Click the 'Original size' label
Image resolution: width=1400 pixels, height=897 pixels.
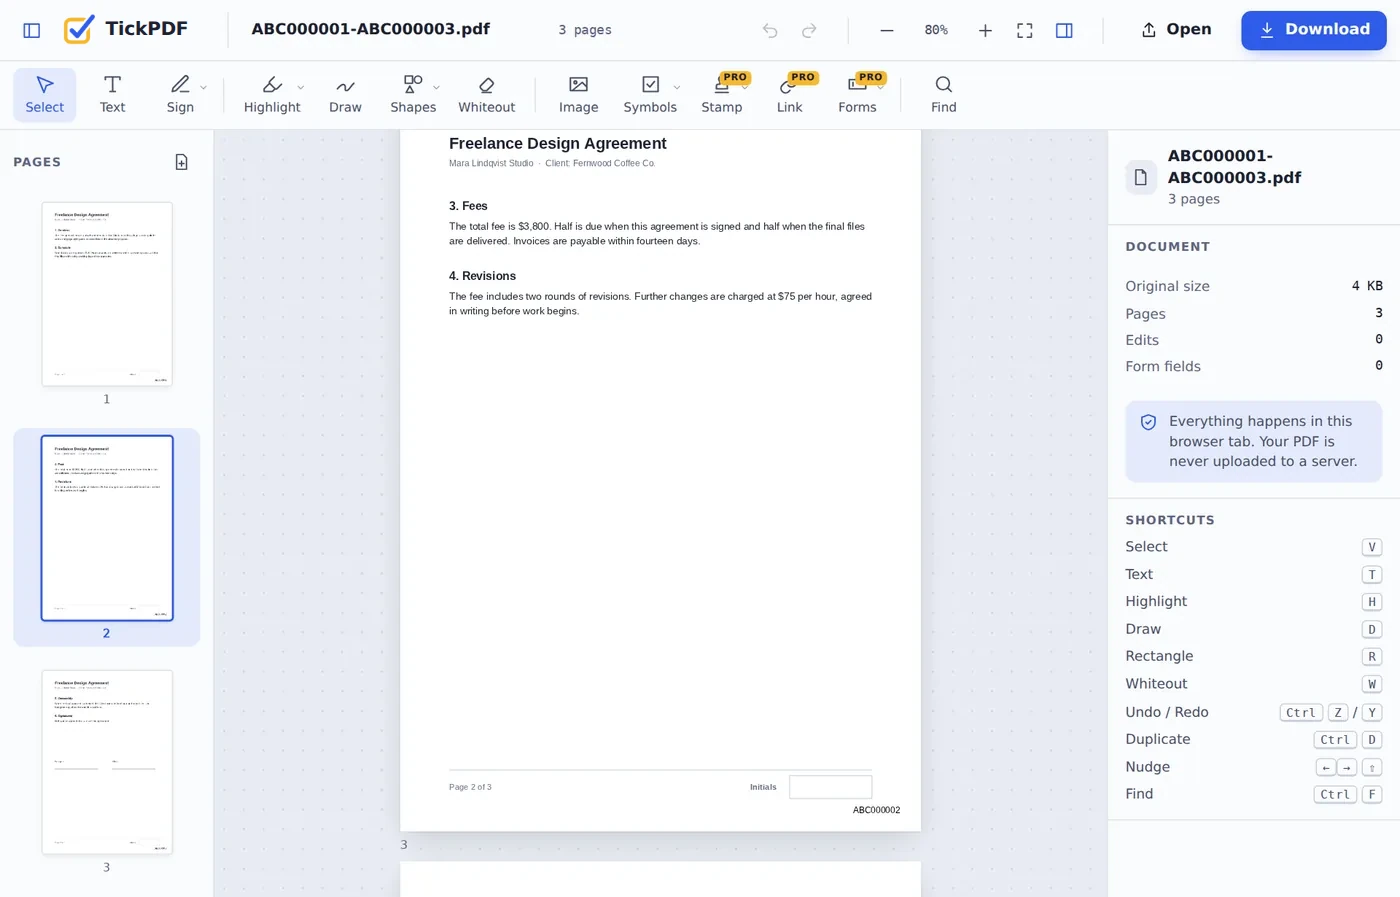pos(1168,286)
